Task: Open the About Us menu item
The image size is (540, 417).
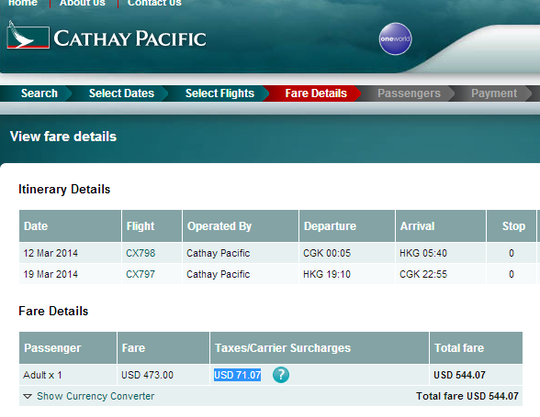Action: click(82, 3)
